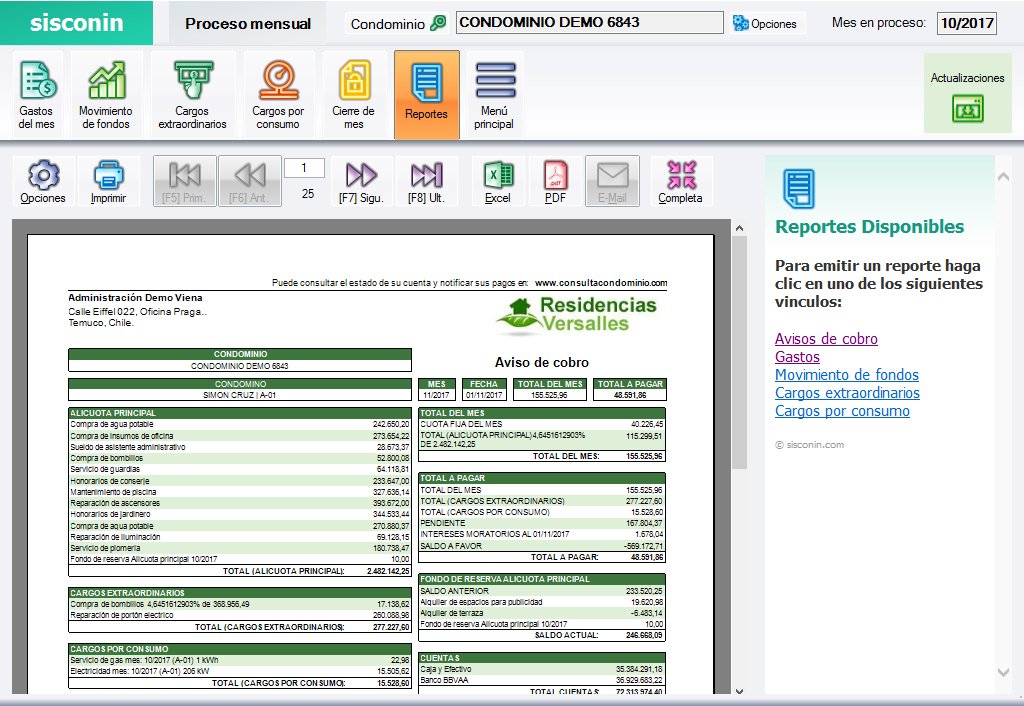Click 'Reparación de portón eléctrico' row
Screen dimensions: 1024x706
240,615
